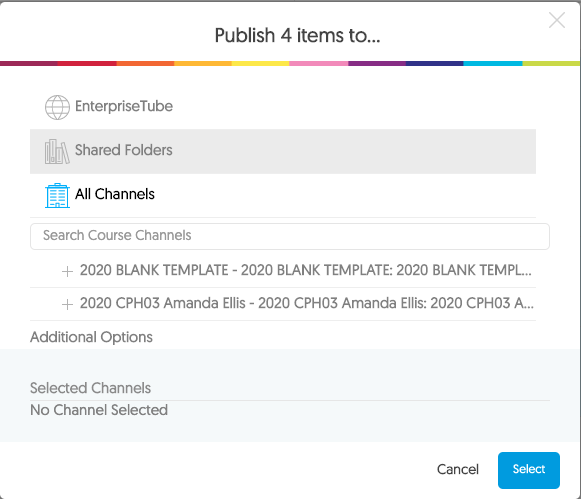
Task: Select the 2020 BLANK TEMPLATE channel name
Action: pyautogui.click(x=306, y=270)
